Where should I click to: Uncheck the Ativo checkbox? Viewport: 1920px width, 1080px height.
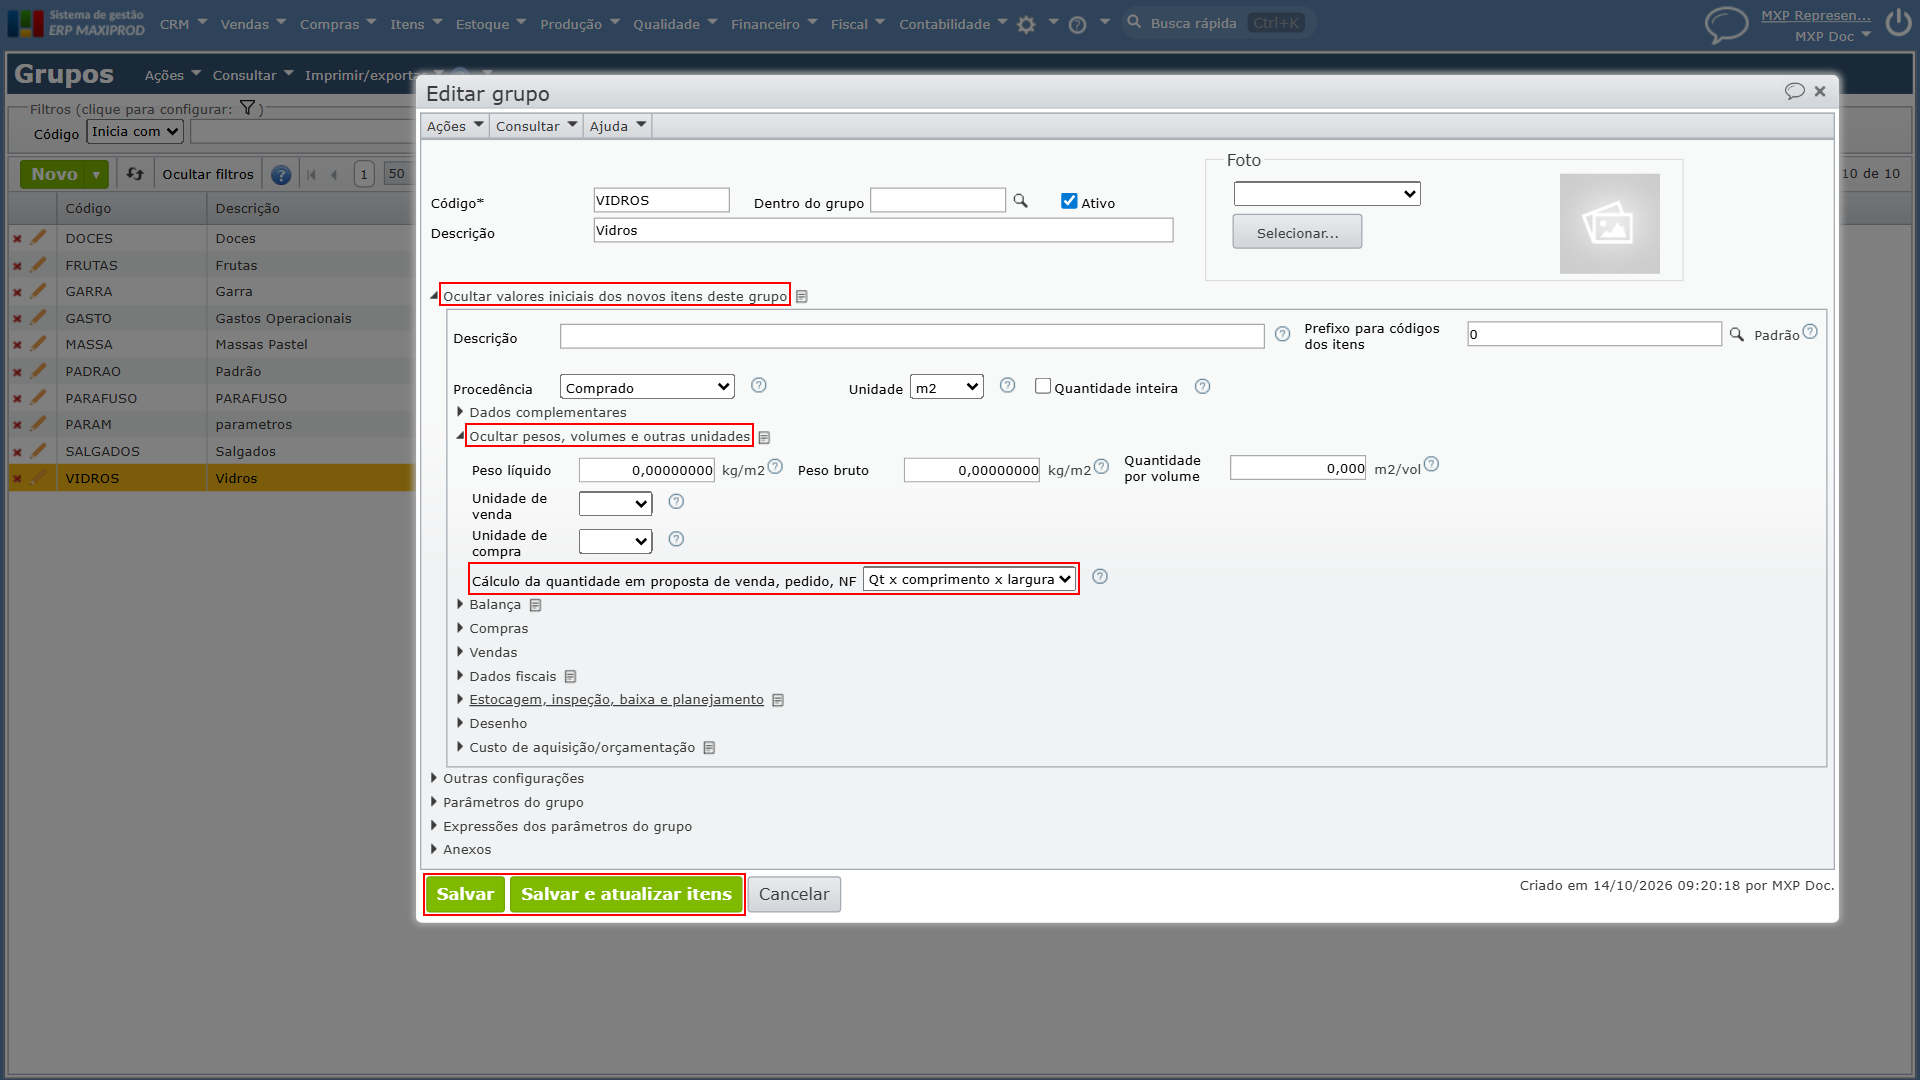(x=1069, y=201)
